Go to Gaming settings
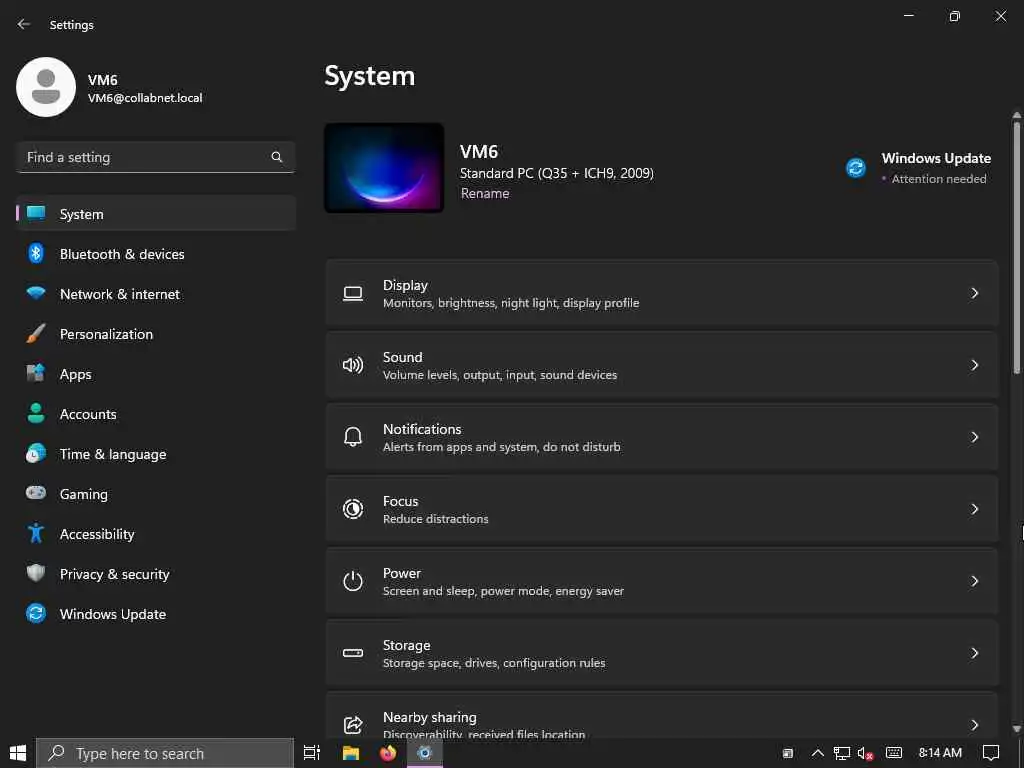The height and width of the screenshot is (768, 1024). pyautogui.click(x=156, y=494)
